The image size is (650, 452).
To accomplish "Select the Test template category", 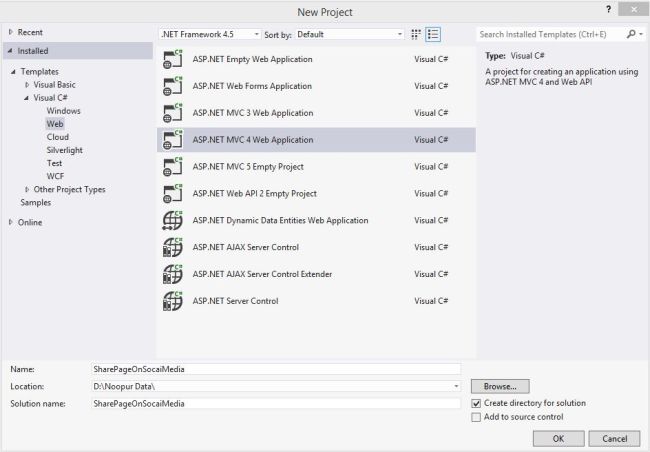I will point(54,163).
